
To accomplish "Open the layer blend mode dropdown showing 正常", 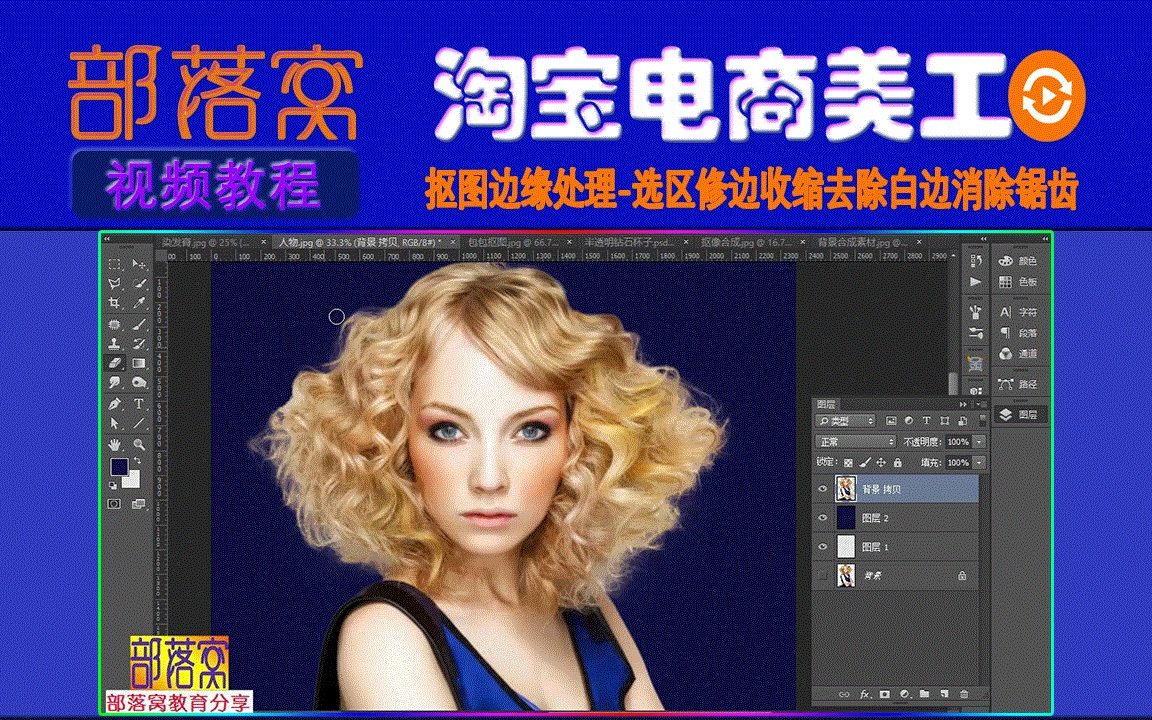I will coord(855,441).
